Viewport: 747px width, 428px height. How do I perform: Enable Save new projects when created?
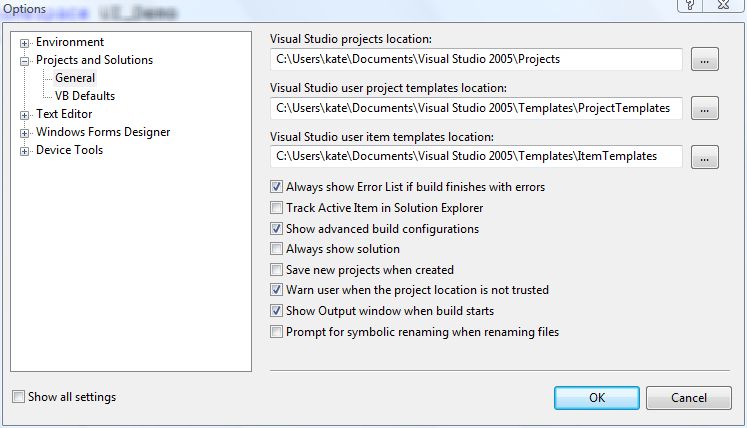pos(276,269)
